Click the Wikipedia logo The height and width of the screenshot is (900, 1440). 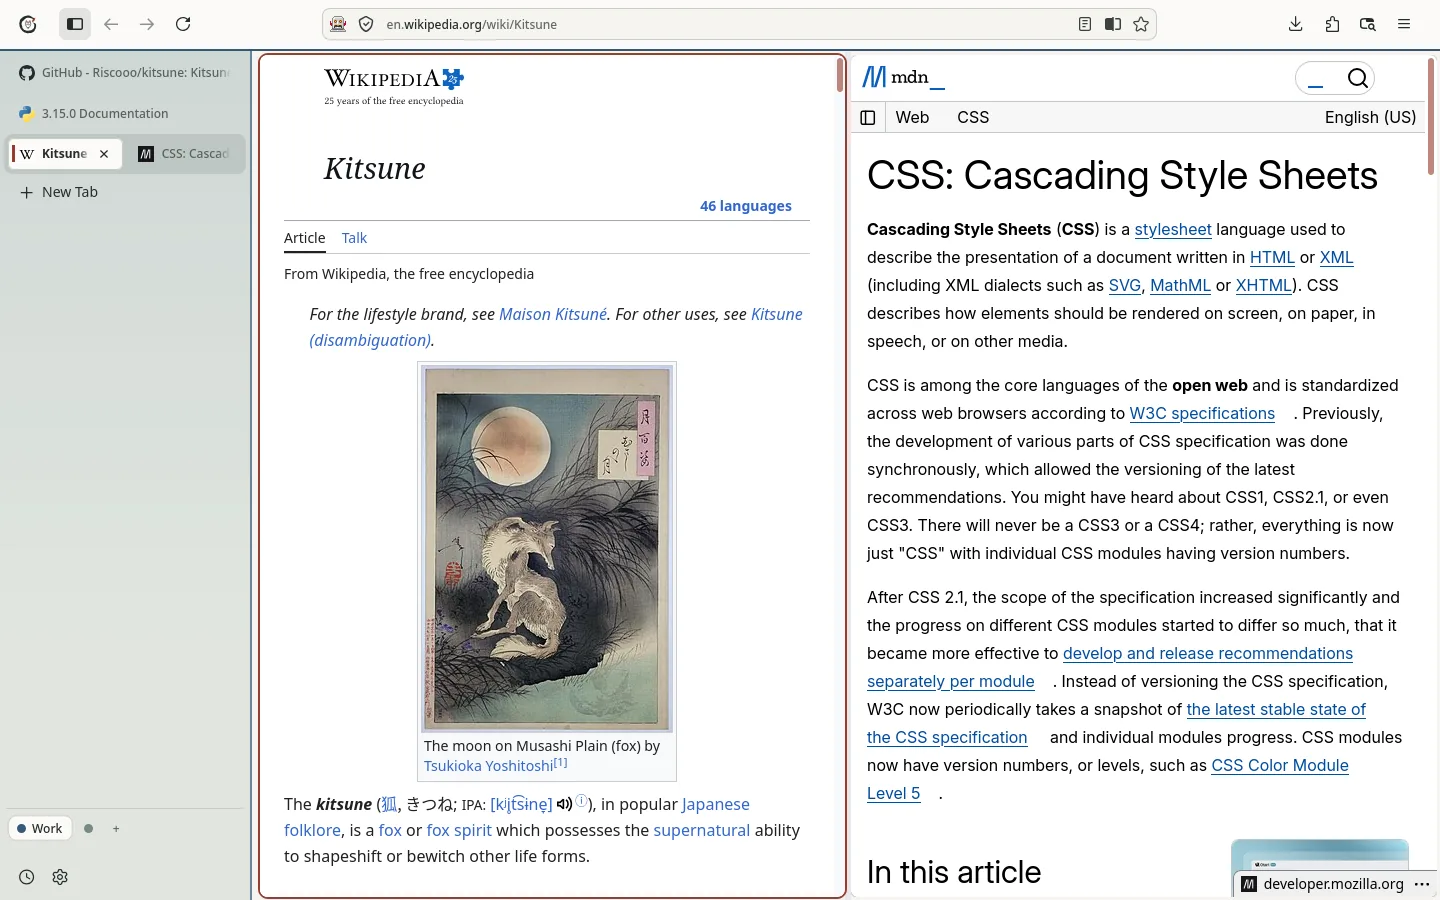(394, 86)
